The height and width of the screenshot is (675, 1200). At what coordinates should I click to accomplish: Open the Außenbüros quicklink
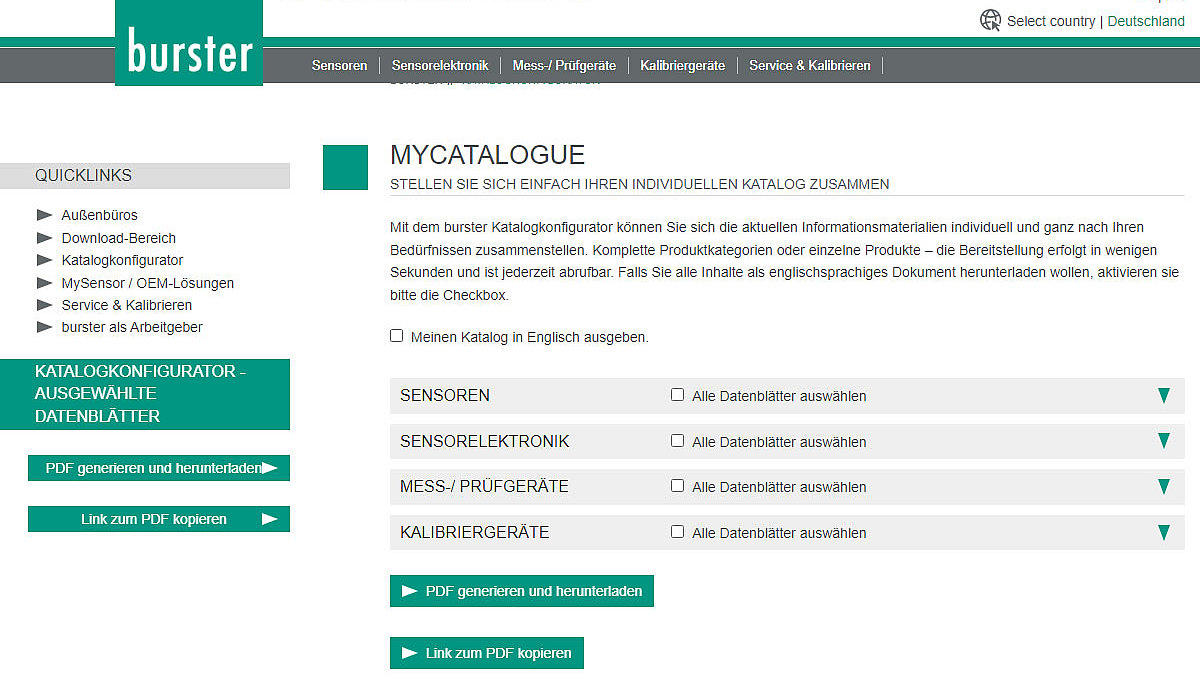coord(100,215)
